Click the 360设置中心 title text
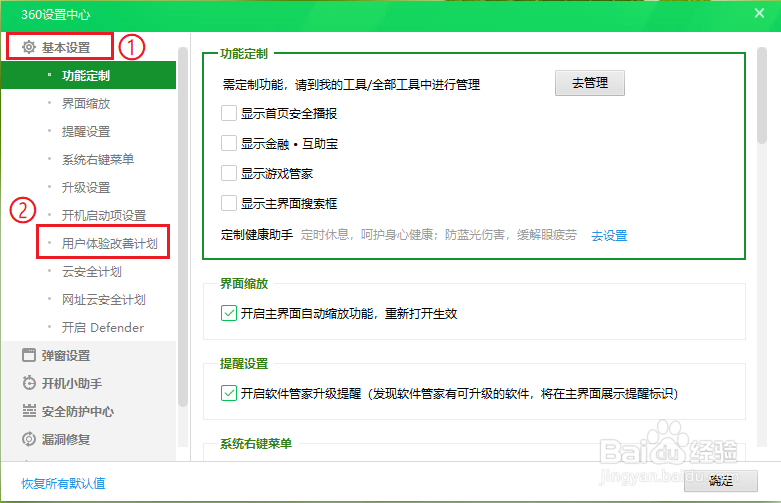The width and height of the screenshot is (781, 503). pyautogui.click(x=55, y=14)
